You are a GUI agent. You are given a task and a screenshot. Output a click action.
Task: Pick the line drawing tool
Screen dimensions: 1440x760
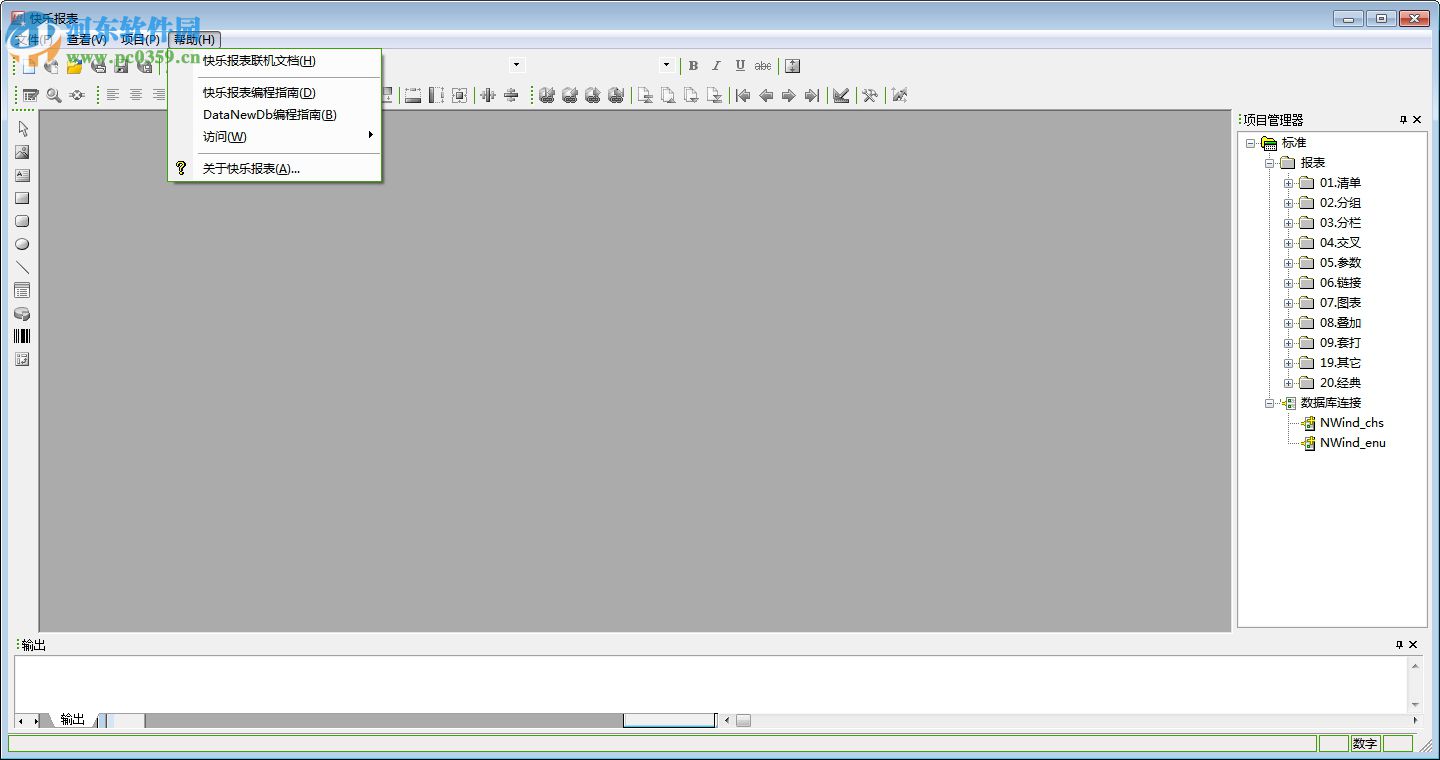tap(22, 268)
